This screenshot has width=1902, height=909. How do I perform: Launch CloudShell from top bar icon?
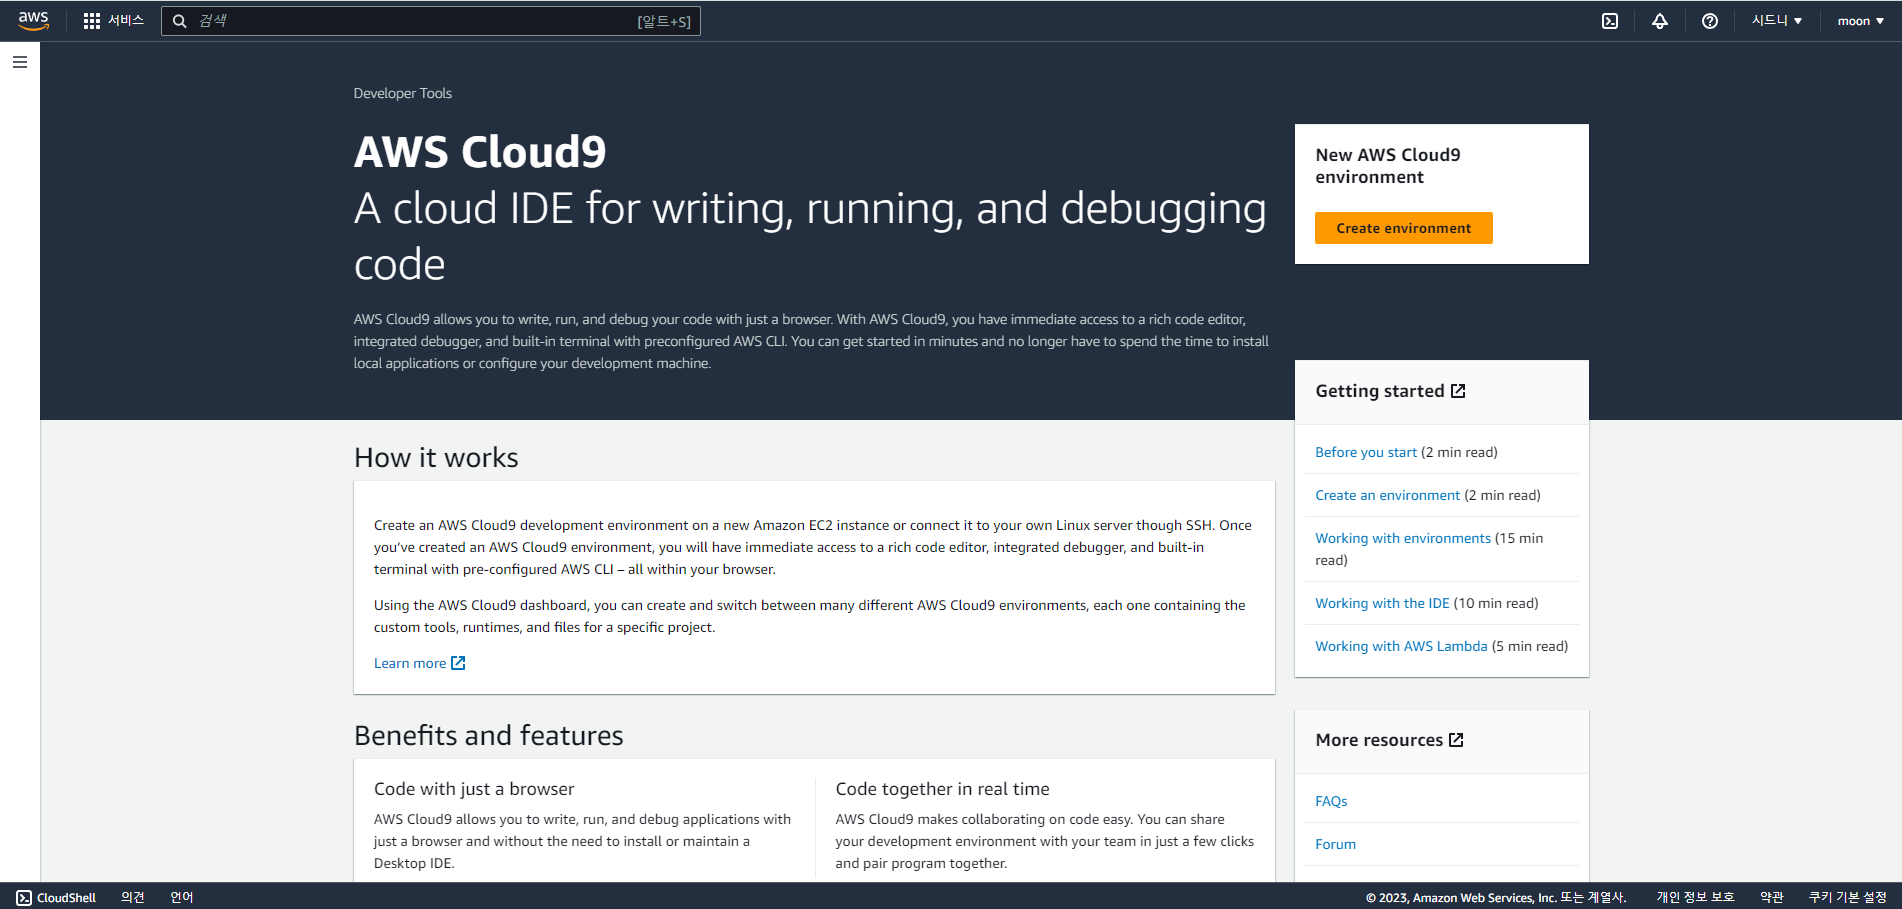[1610, 21]
